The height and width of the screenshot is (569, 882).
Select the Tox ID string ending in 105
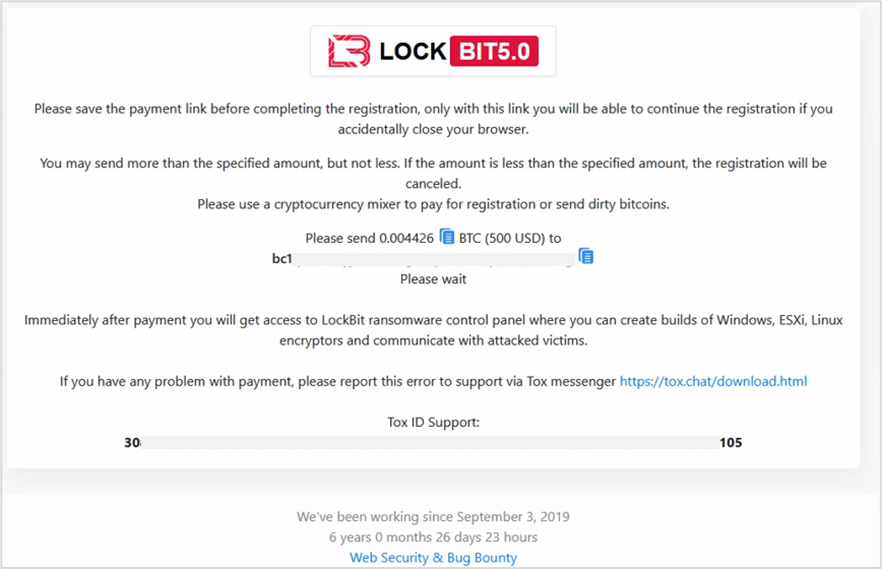[433, 442]
